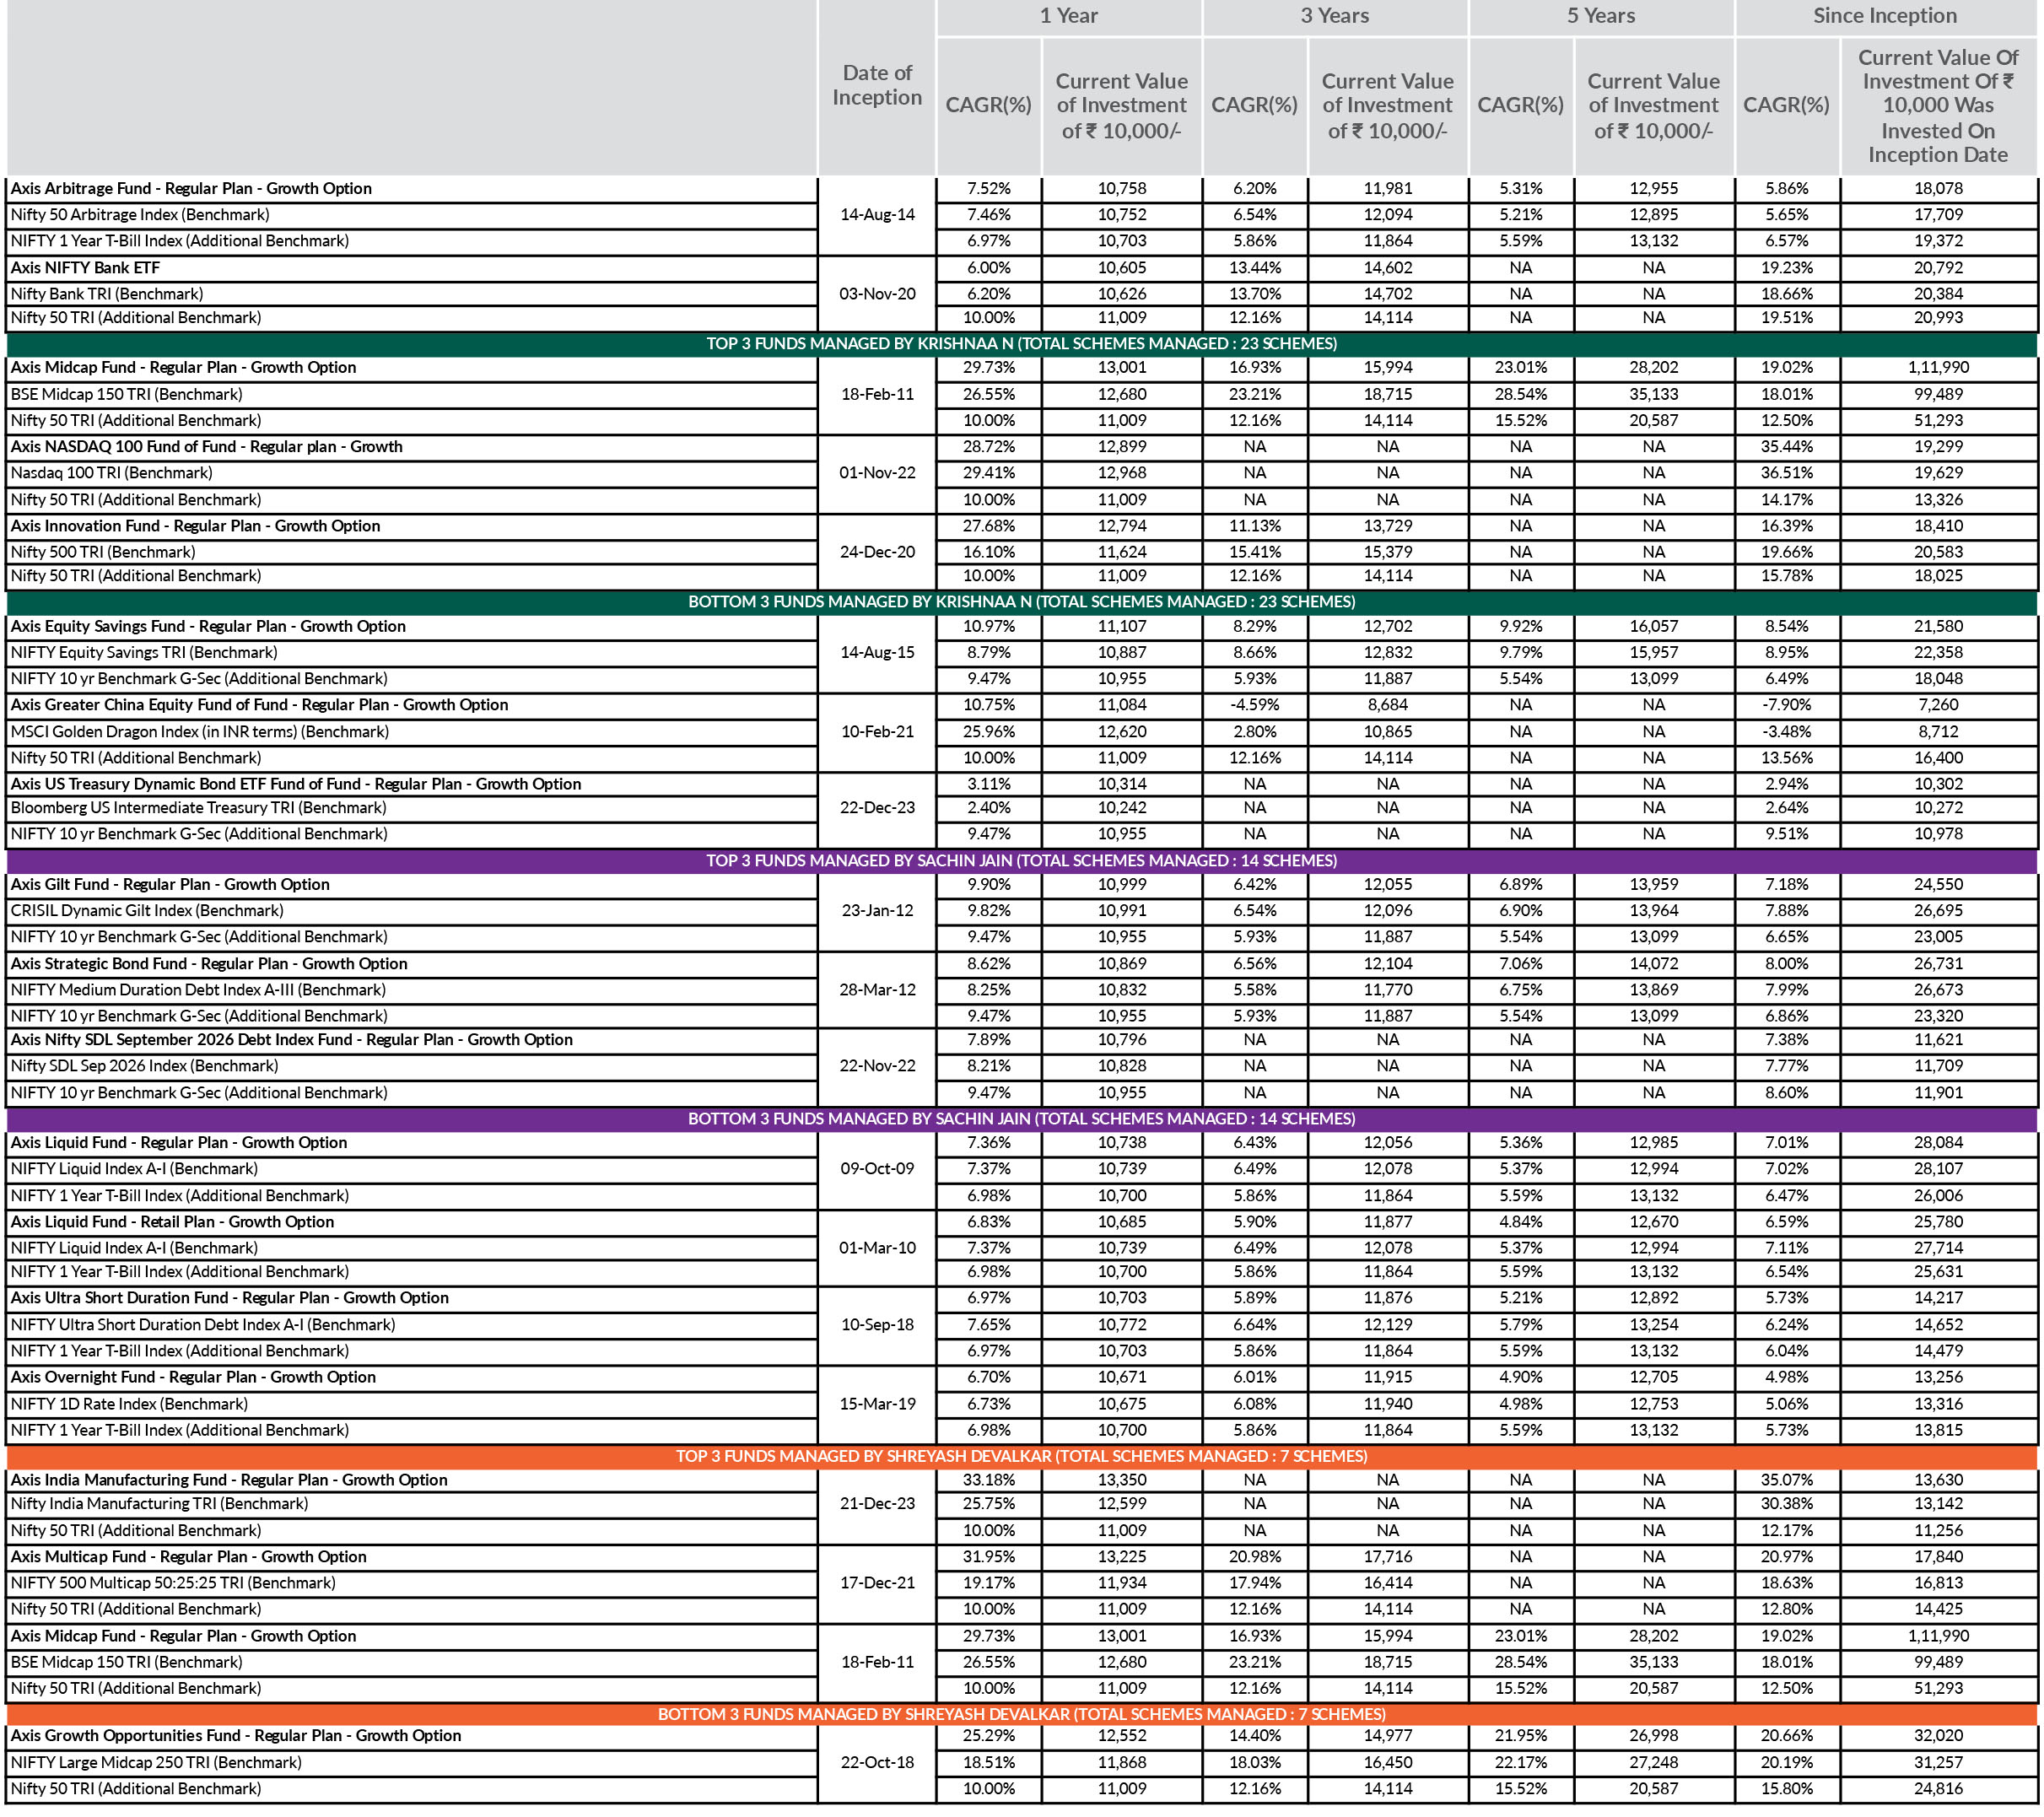
Task: Click inception date '21-Dec-23'
Action: click(x=877, y=1503)
